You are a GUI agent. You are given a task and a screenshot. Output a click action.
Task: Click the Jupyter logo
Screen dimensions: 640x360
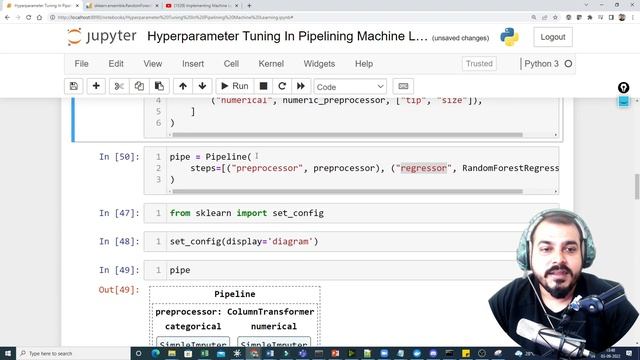[x=102, y=37]
